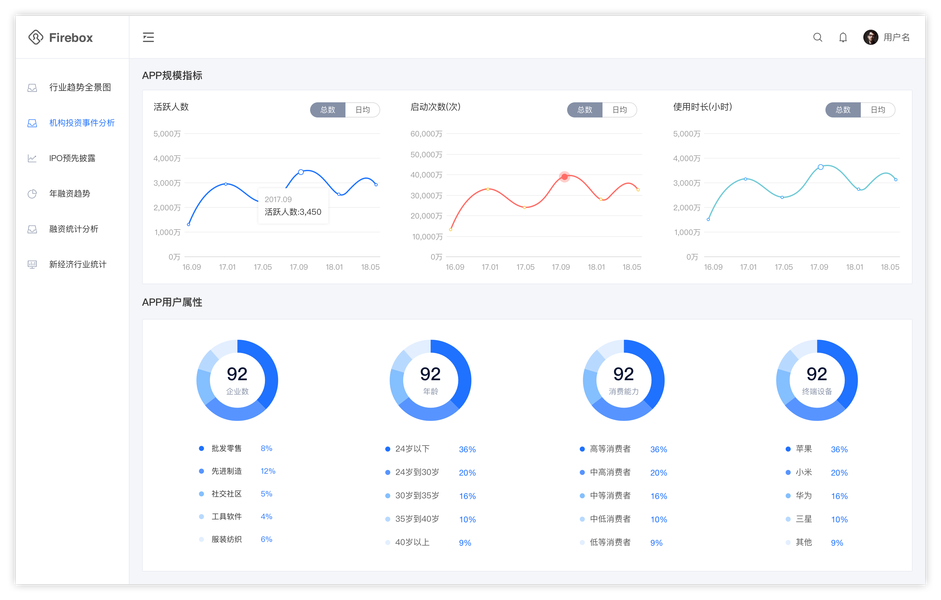Click APP用户属性 section heading
Screen dimensions: 941x600
click(172, 302)
